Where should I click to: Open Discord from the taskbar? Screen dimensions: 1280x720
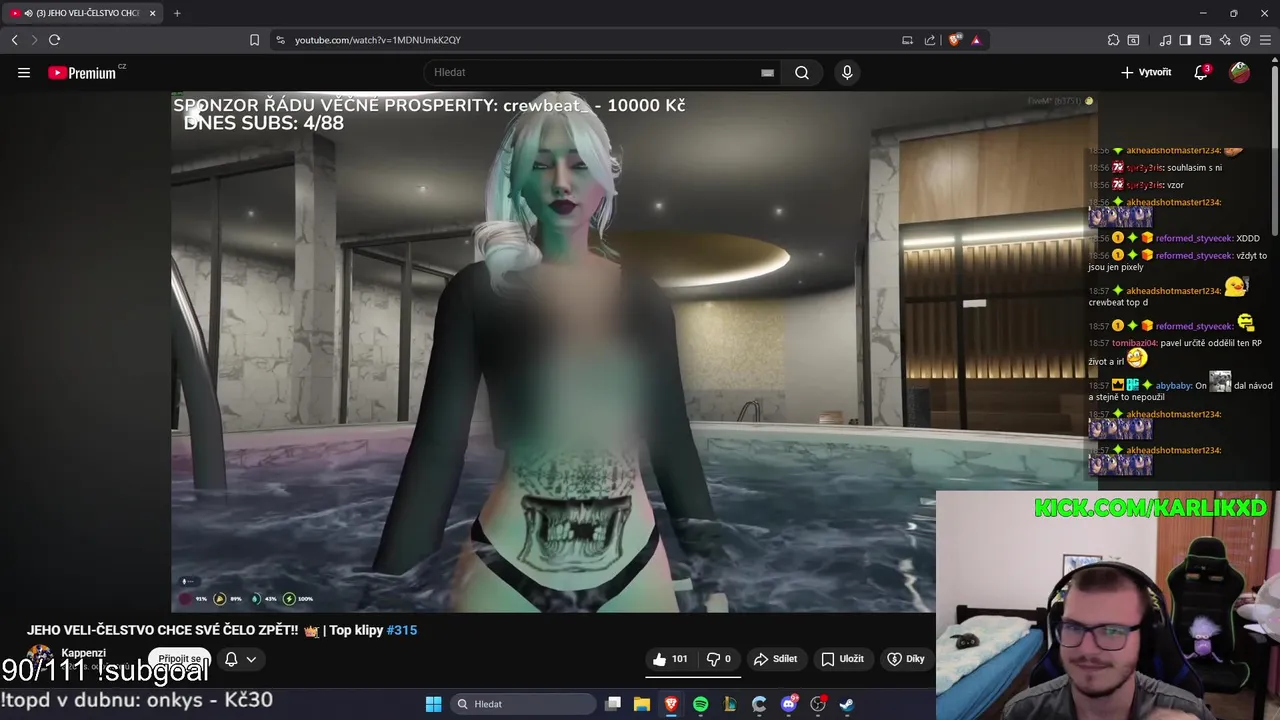click(789, 704)
